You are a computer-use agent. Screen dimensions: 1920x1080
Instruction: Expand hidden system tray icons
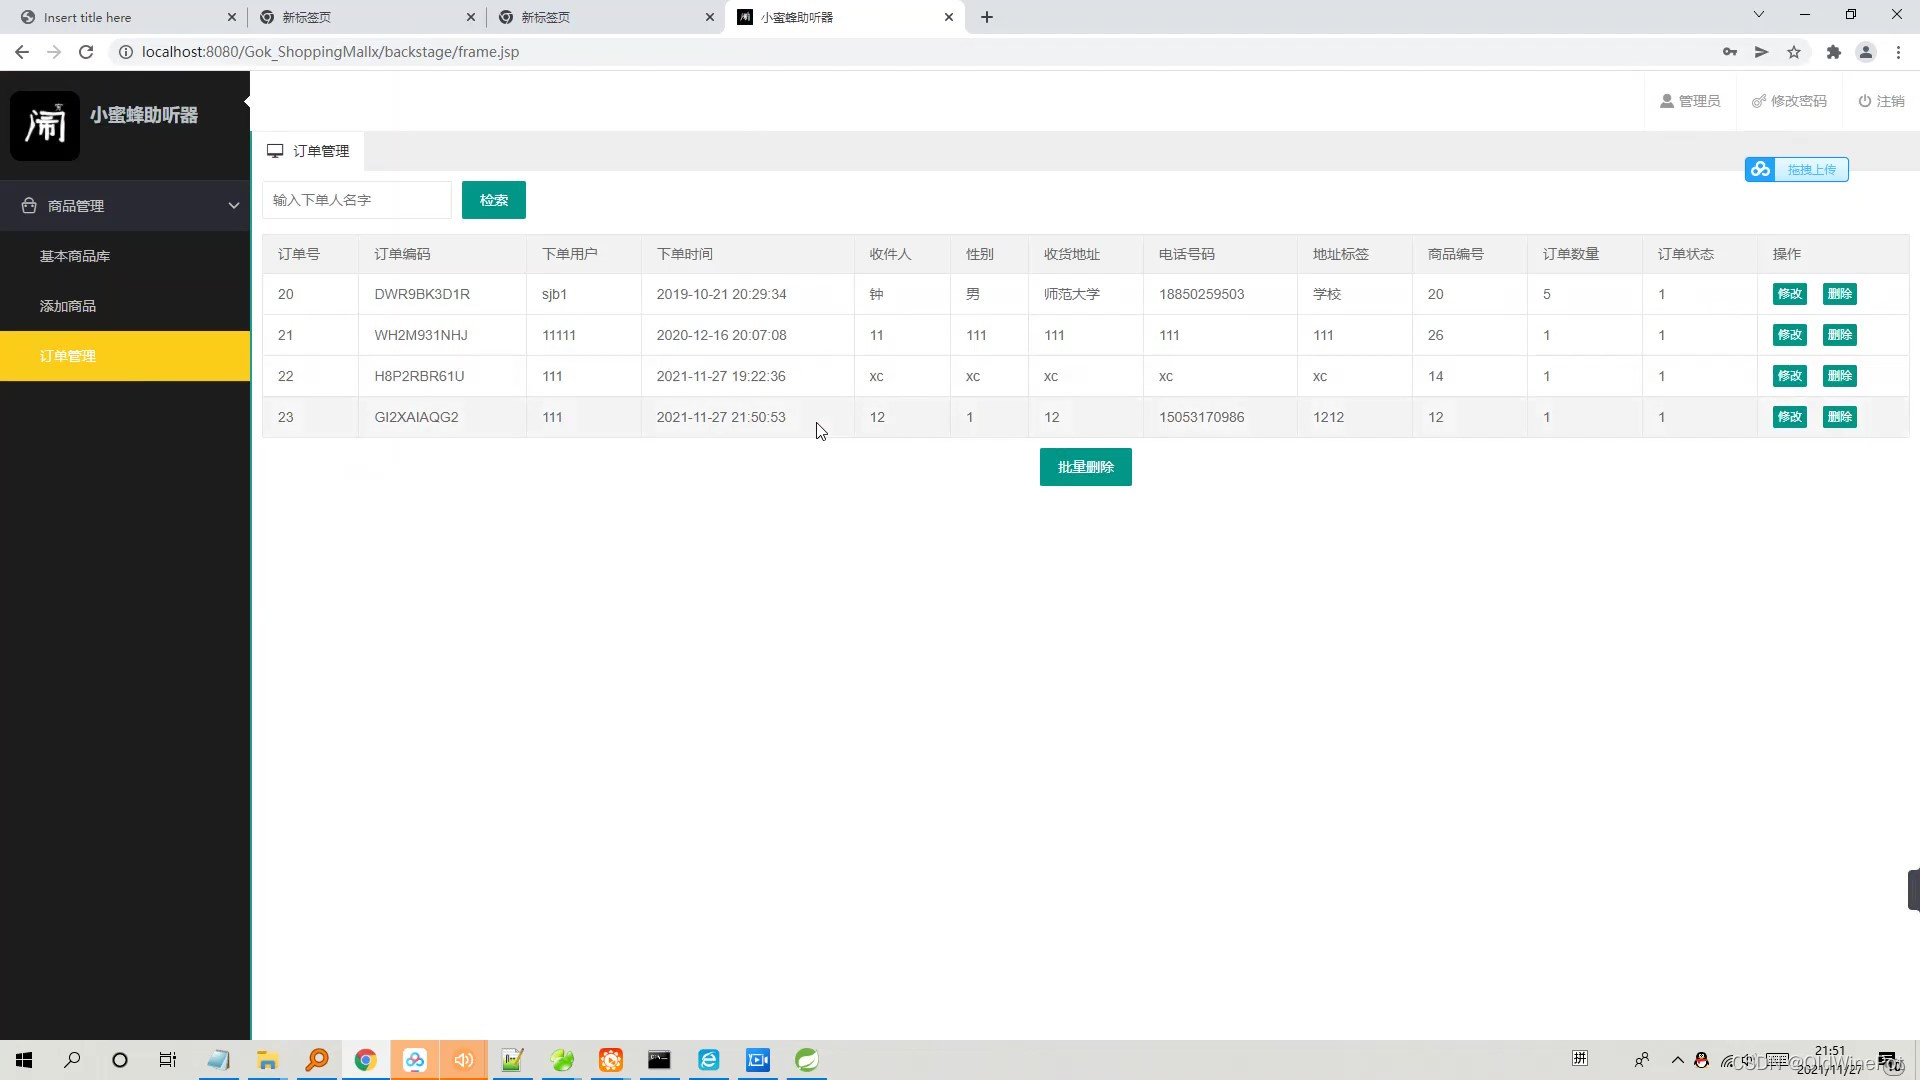point(1678,1060)
